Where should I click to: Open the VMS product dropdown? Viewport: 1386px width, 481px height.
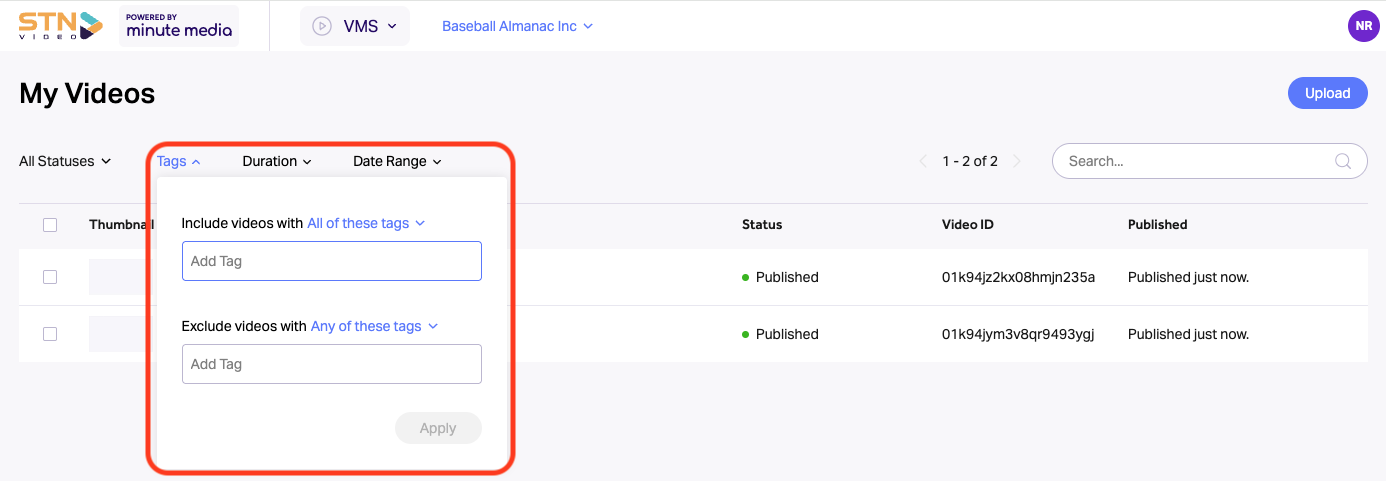coord(355,26)
